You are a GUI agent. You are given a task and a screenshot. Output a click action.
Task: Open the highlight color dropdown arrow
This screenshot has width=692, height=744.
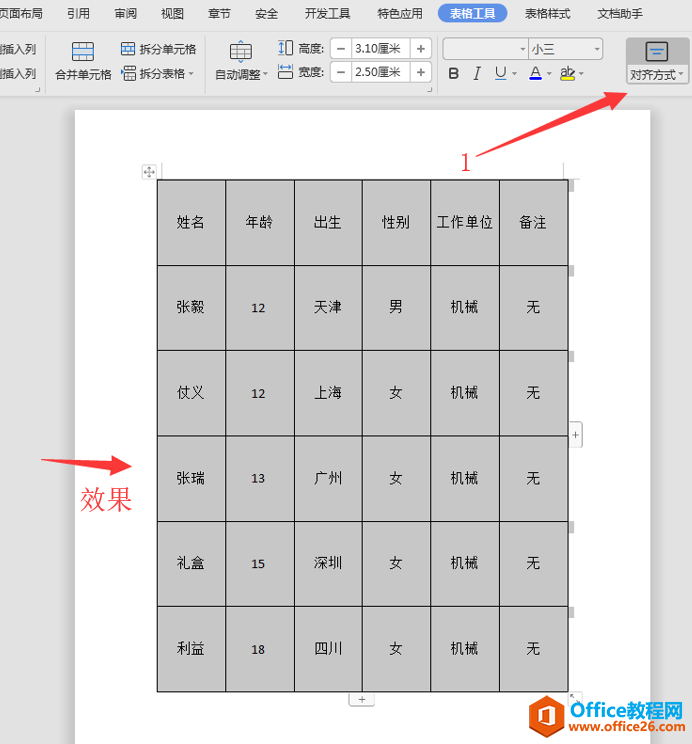point(581,74)
